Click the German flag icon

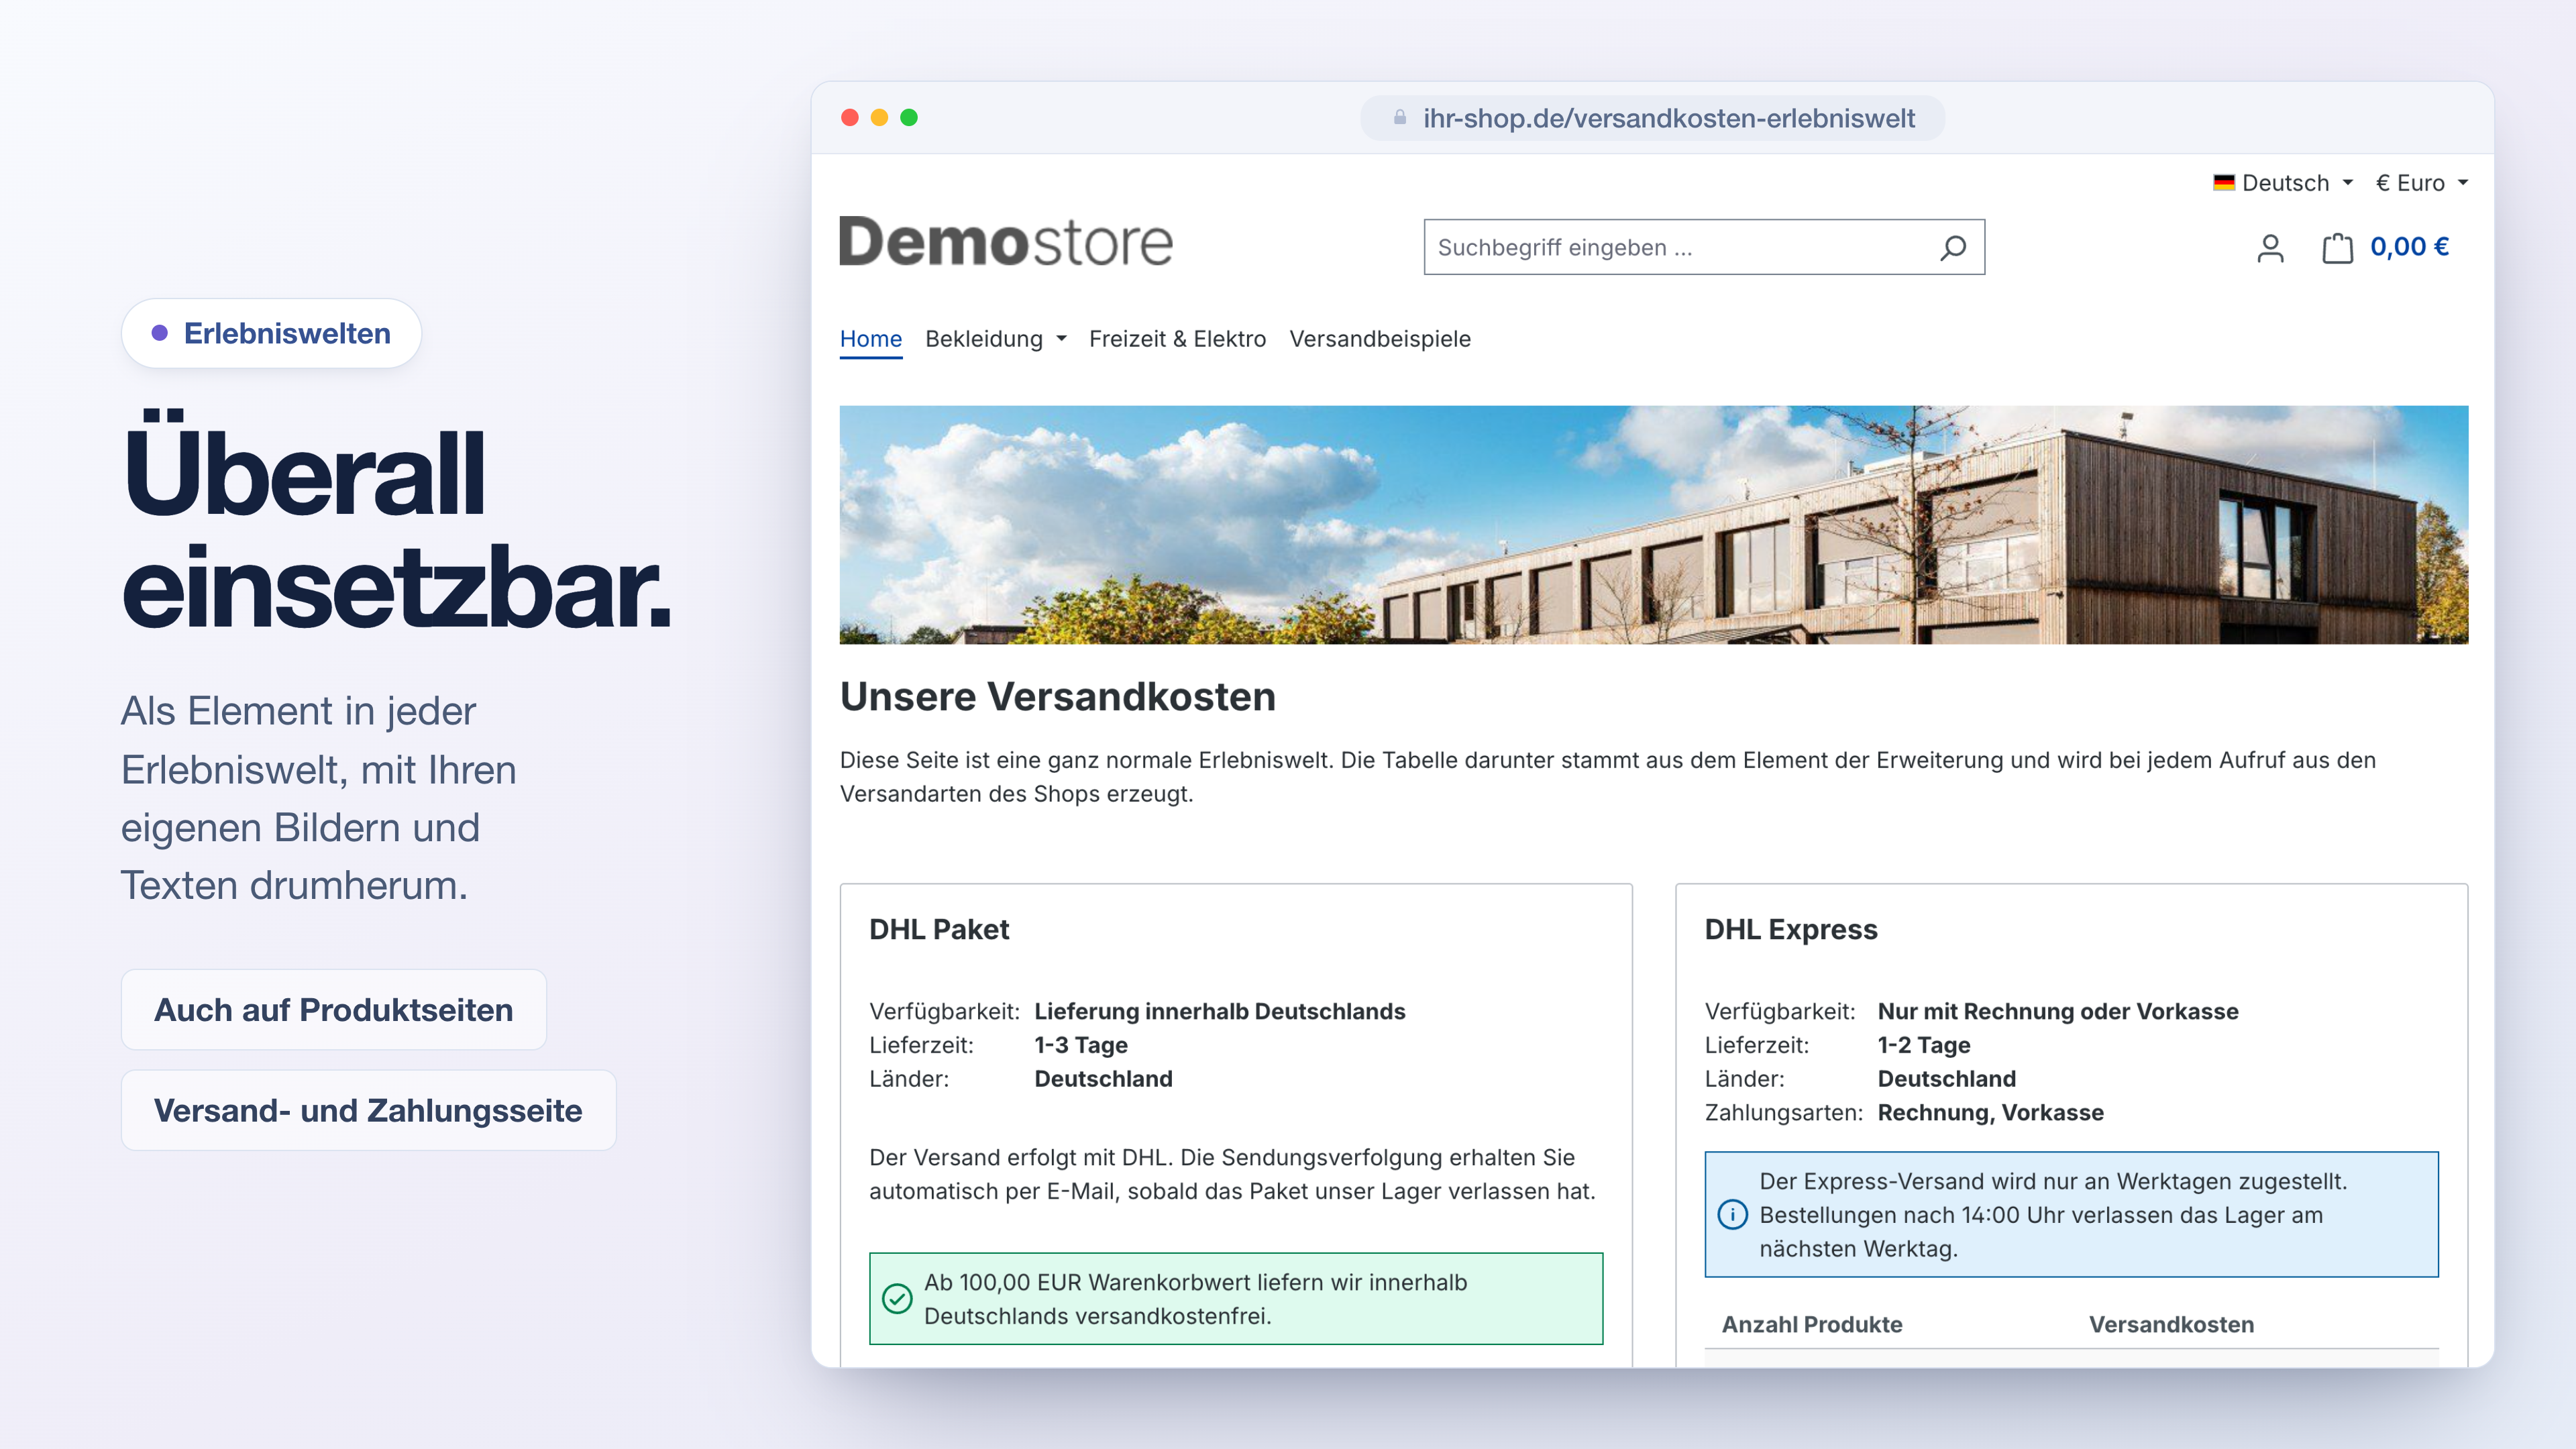tap(2224, 183)
